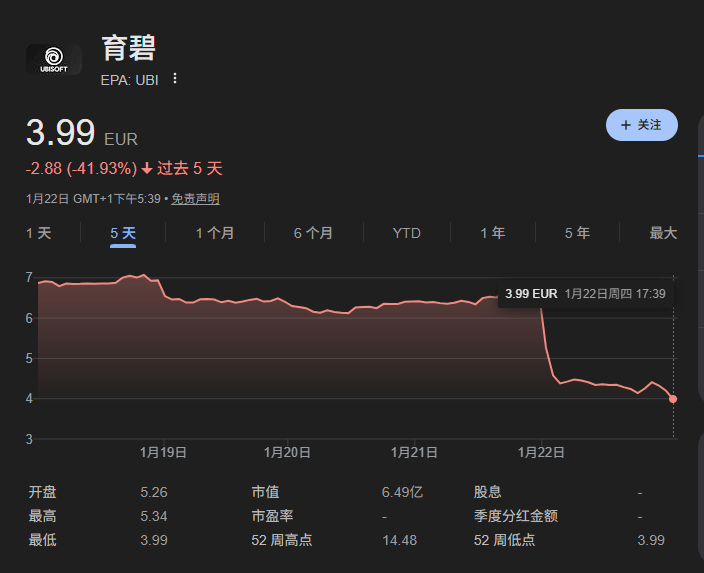The height and width of the screenshot is (573, 704).
Task: Click the 育碧 company title
Action: click(129, 47)
